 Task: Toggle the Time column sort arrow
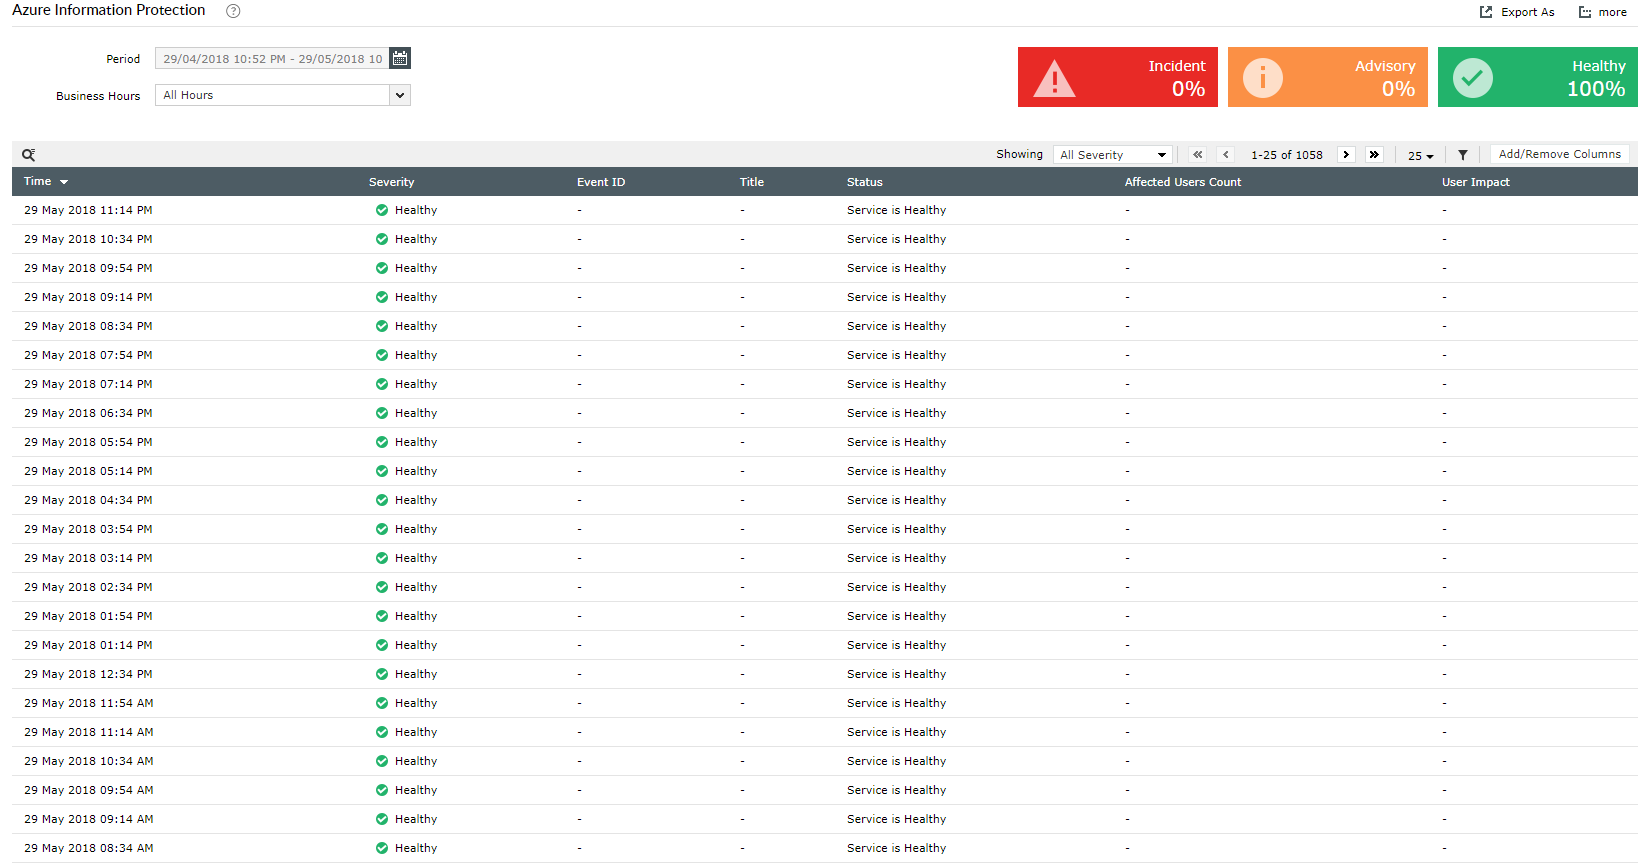coord(64,182)
